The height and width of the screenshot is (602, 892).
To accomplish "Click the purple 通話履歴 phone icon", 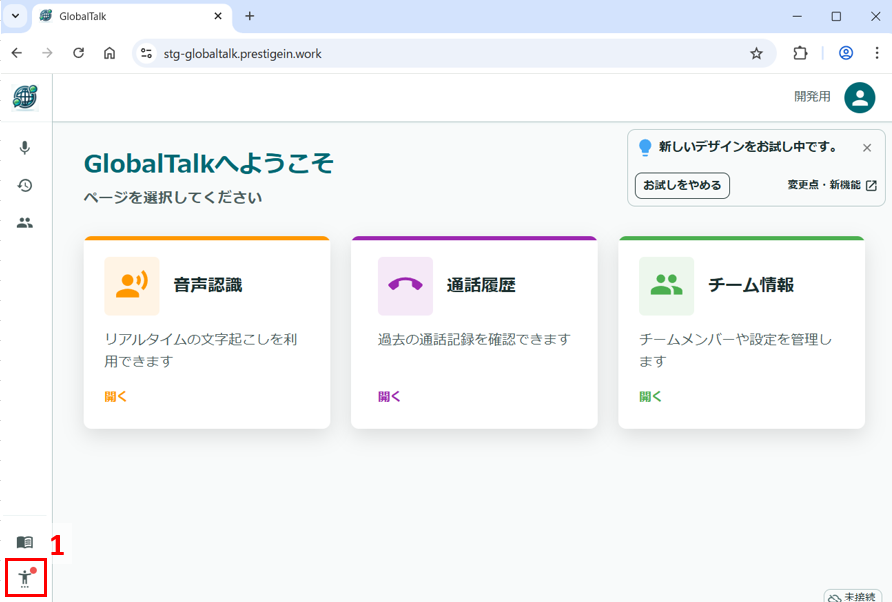I will [x=405, y=286].
